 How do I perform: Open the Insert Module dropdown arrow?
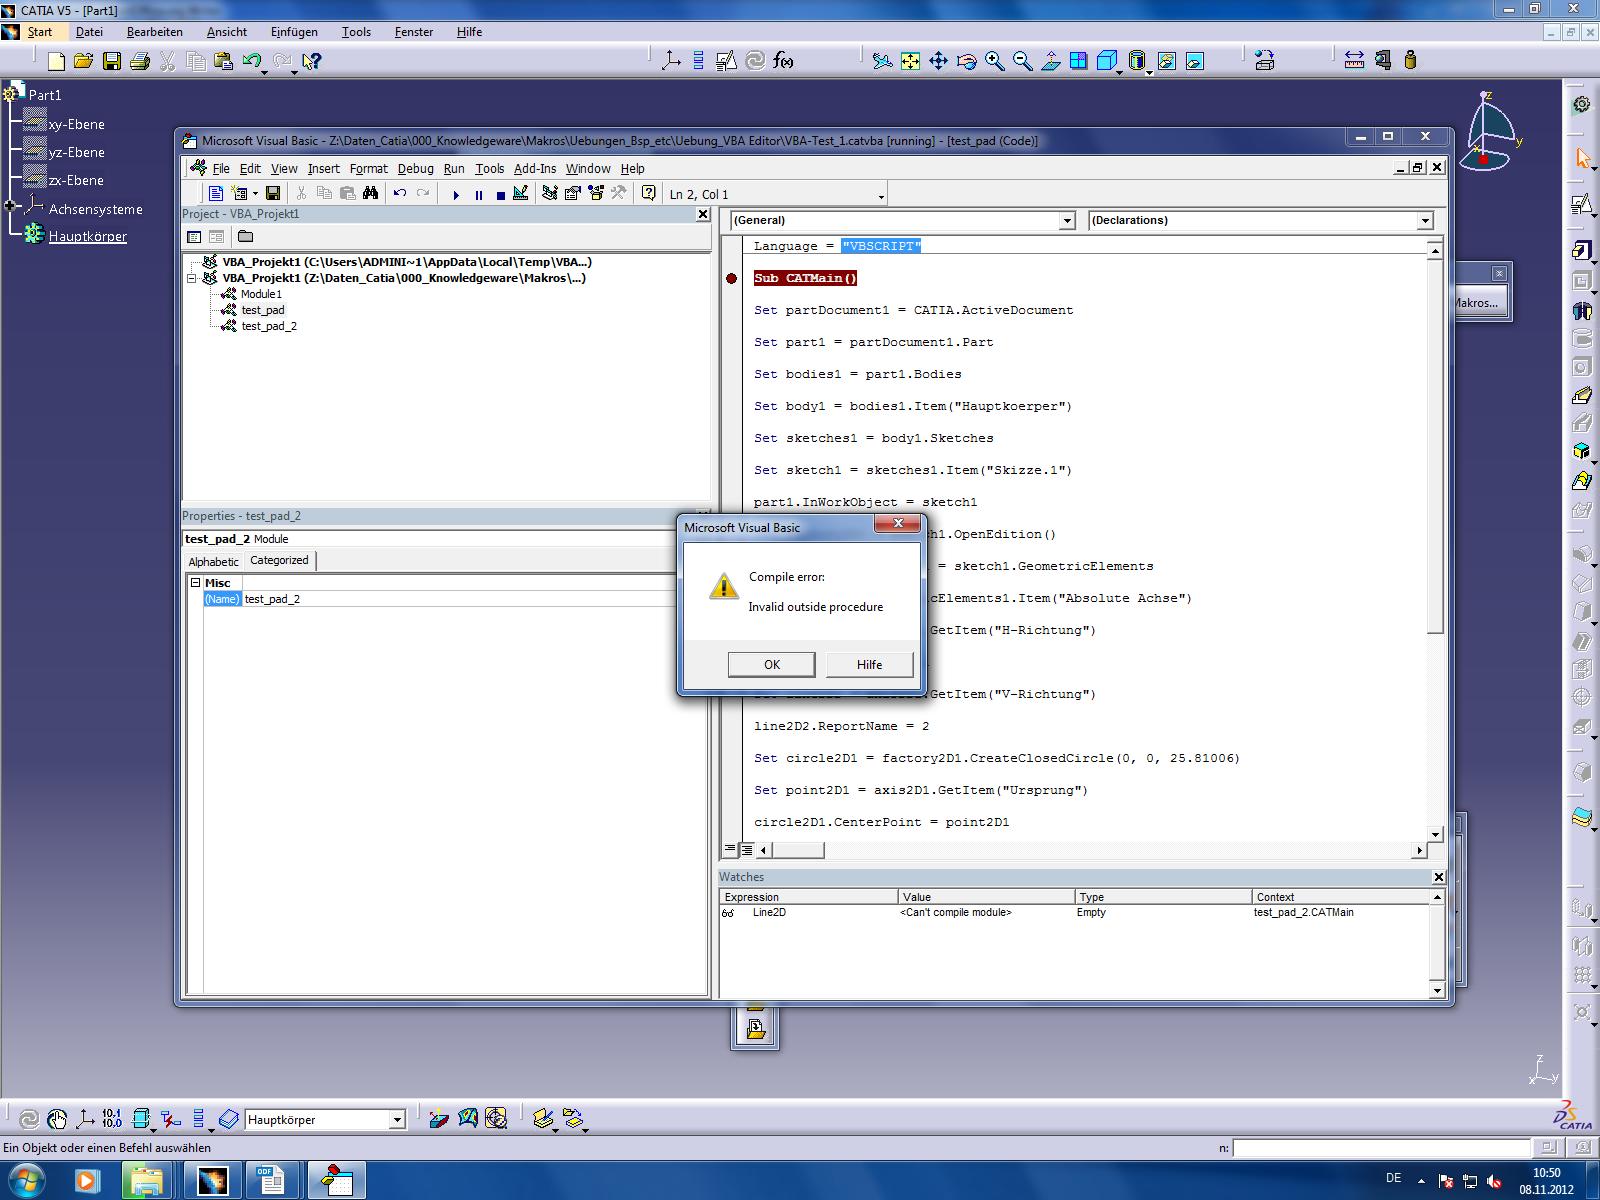[255, 194]
